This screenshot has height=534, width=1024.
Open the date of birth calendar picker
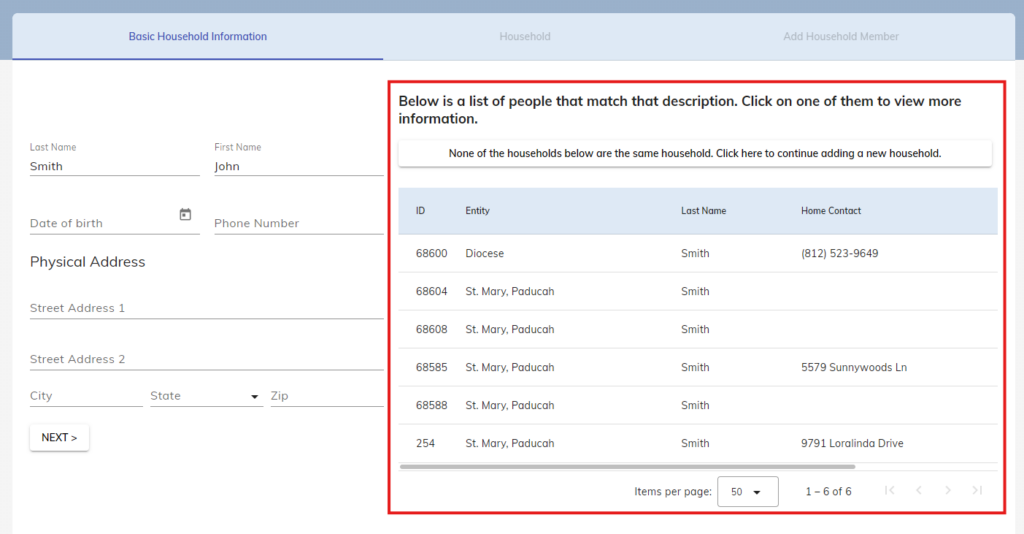coord(185,214)
